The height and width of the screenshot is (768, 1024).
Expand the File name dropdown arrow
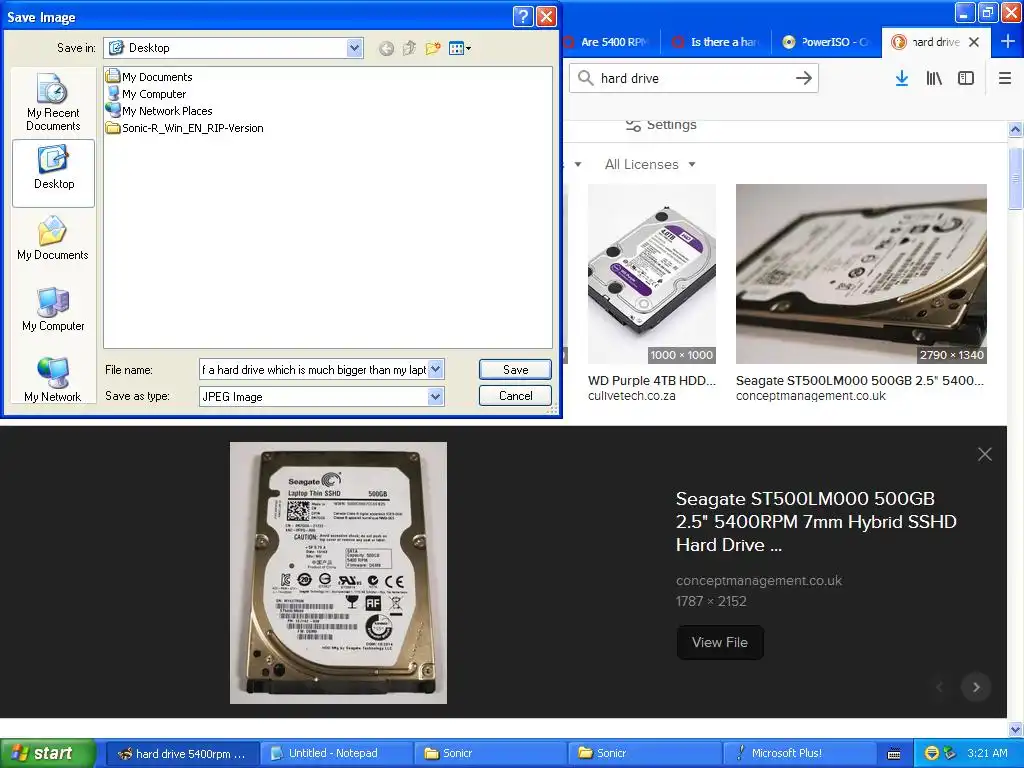(x=436, y=370)
